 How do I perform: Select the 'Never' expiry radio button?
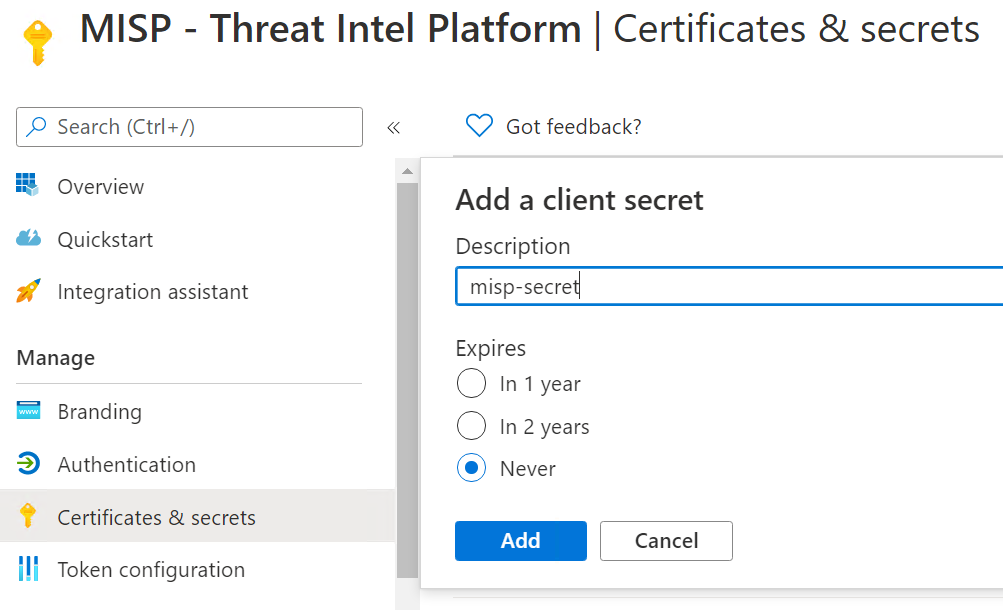471,468
